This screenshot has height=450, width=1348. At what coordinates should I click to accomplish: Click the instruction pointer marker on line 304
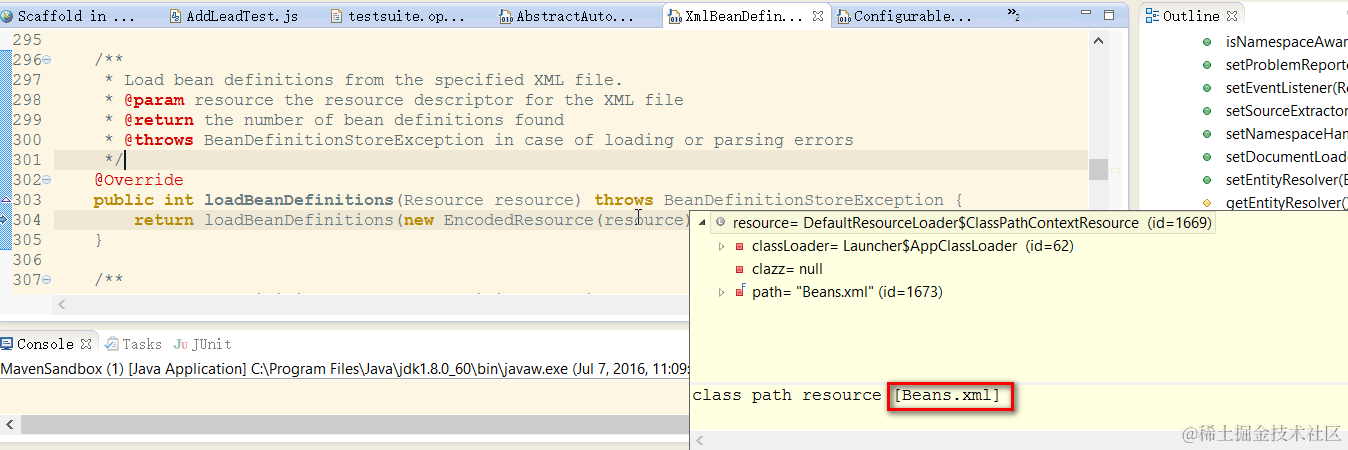click(x=5, y=220)
